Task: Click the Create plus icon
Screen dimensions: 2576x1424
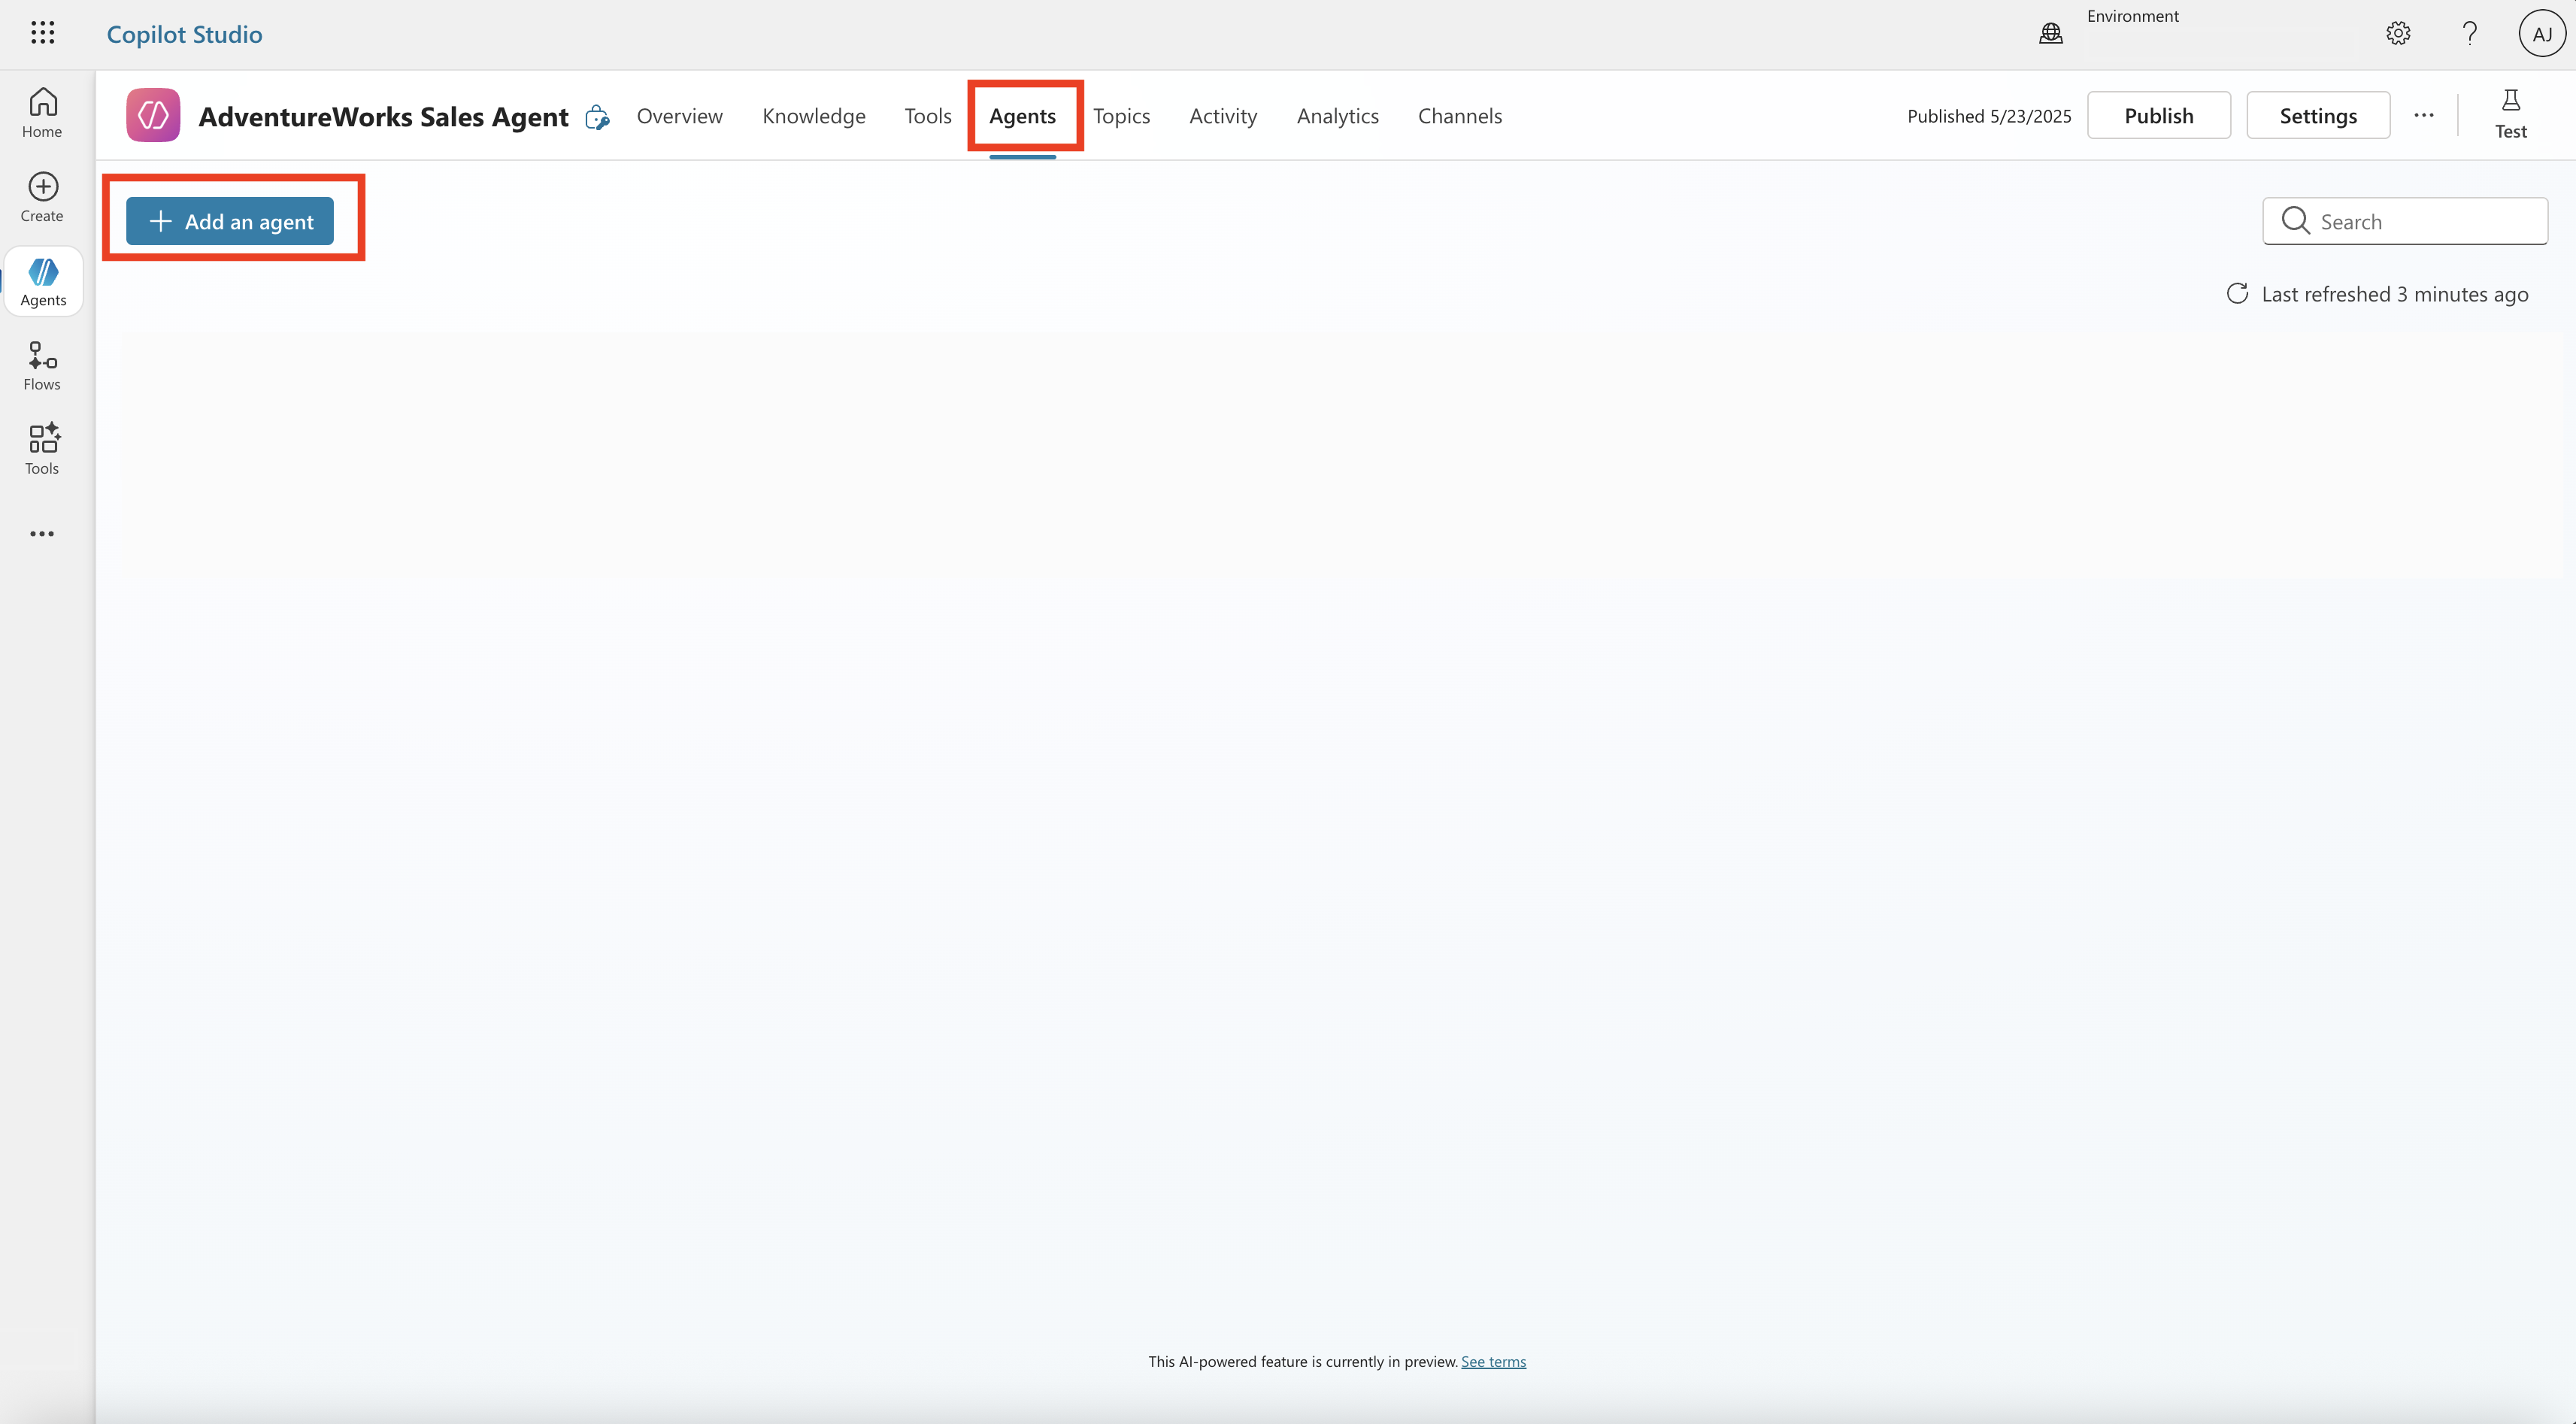Action: coord(43,187)
